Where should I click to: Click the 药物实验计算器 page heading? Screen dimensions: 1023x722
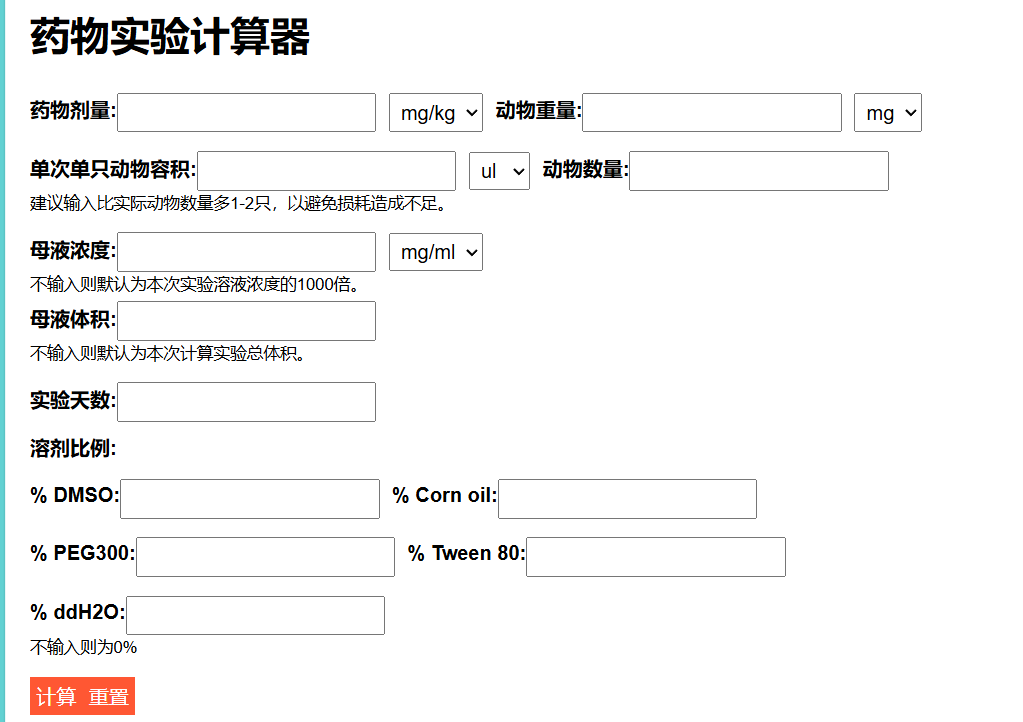(x=170, y=38)
